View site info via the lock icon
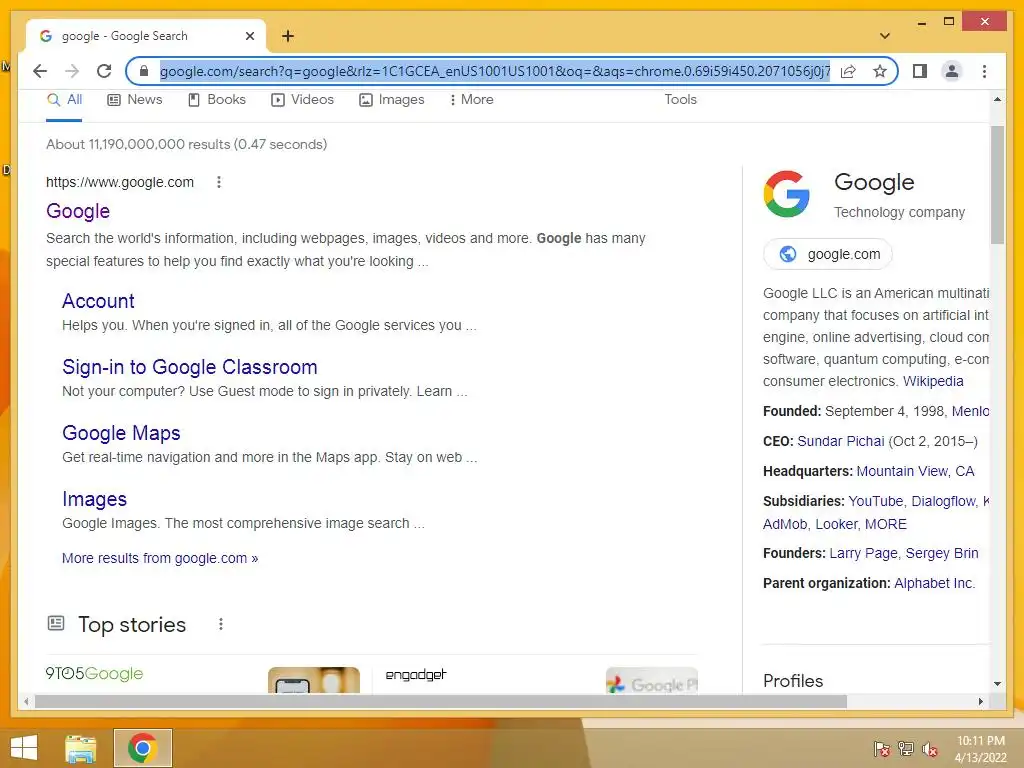Screen dimensions: 1024x768 point(144,71)
